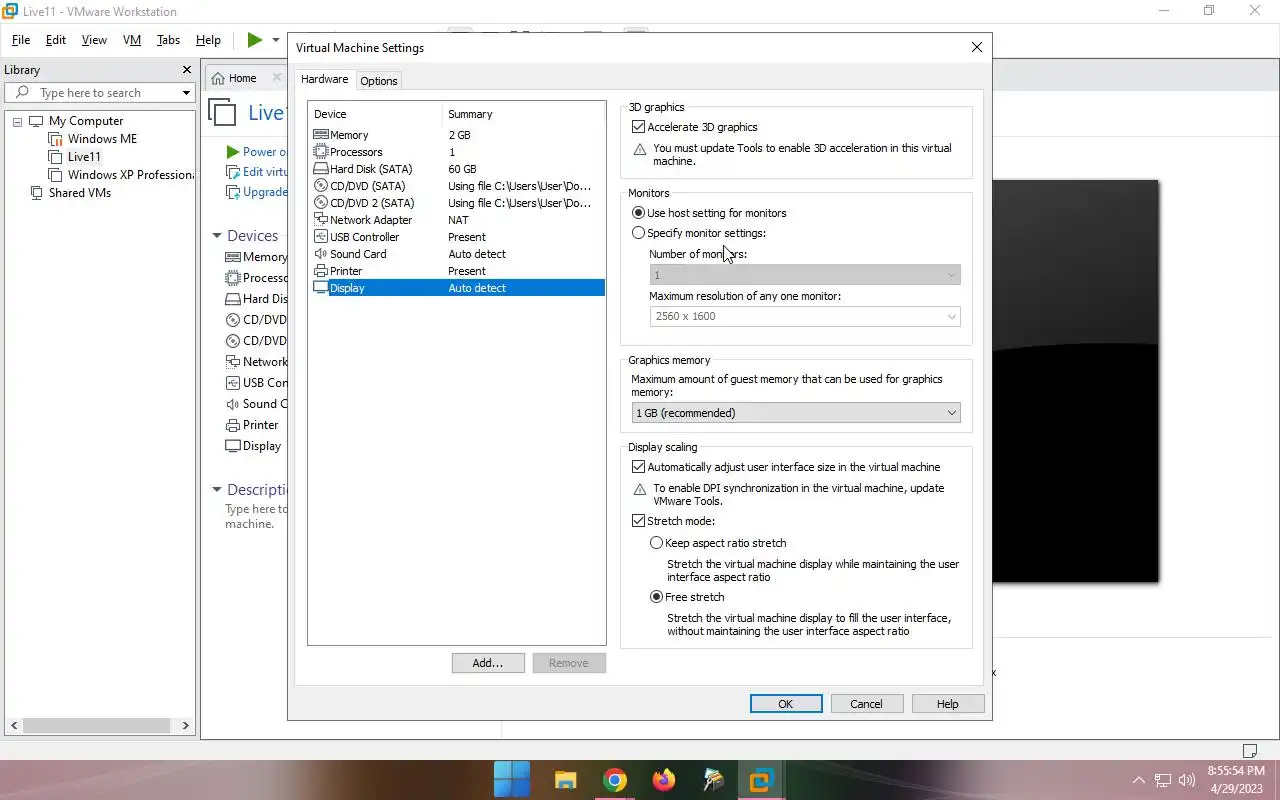The image size is (1280, 800).
Task: Click the volume speaker icon in the system tray
Action: [1188, 780]
